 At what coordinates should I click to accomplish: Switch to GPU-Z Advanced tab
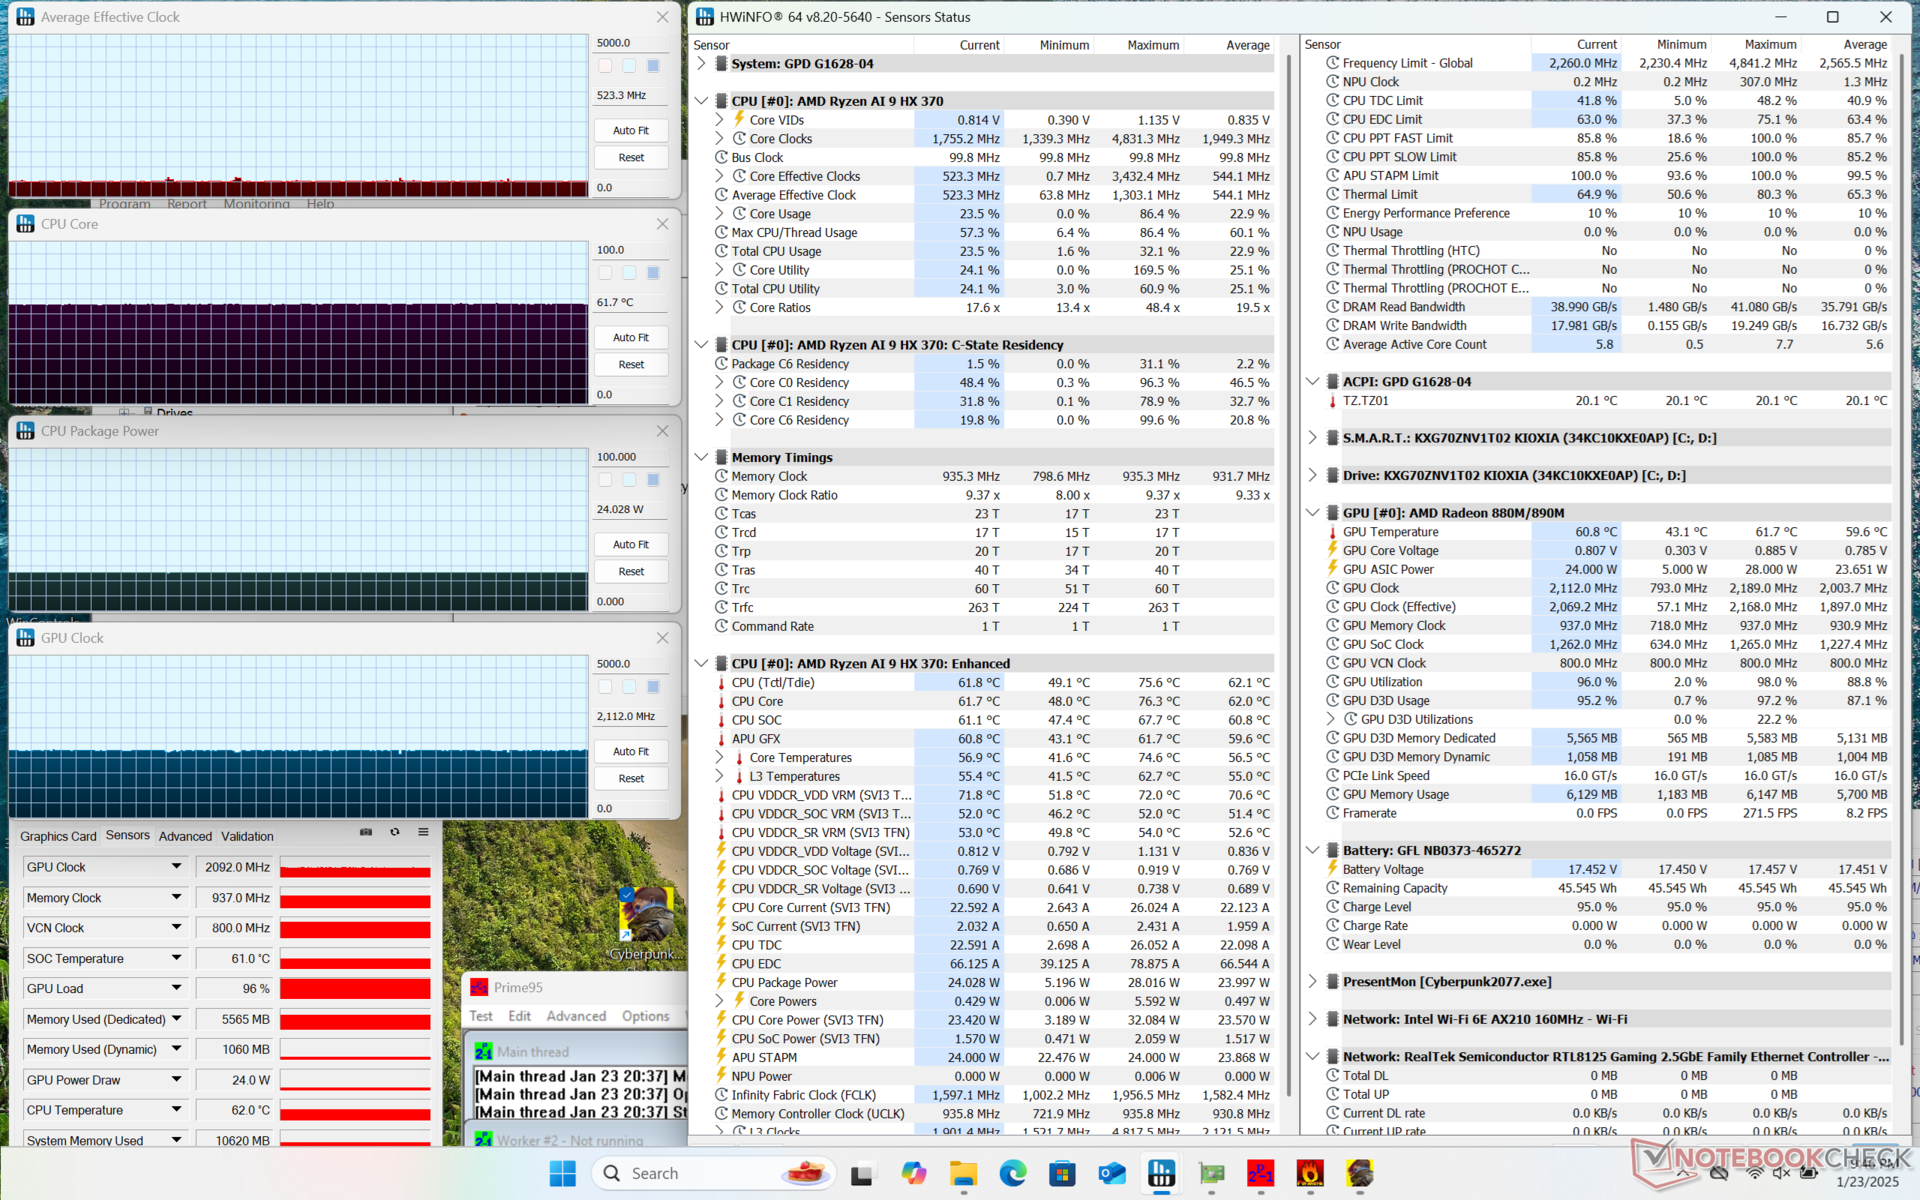pos(185,836)
